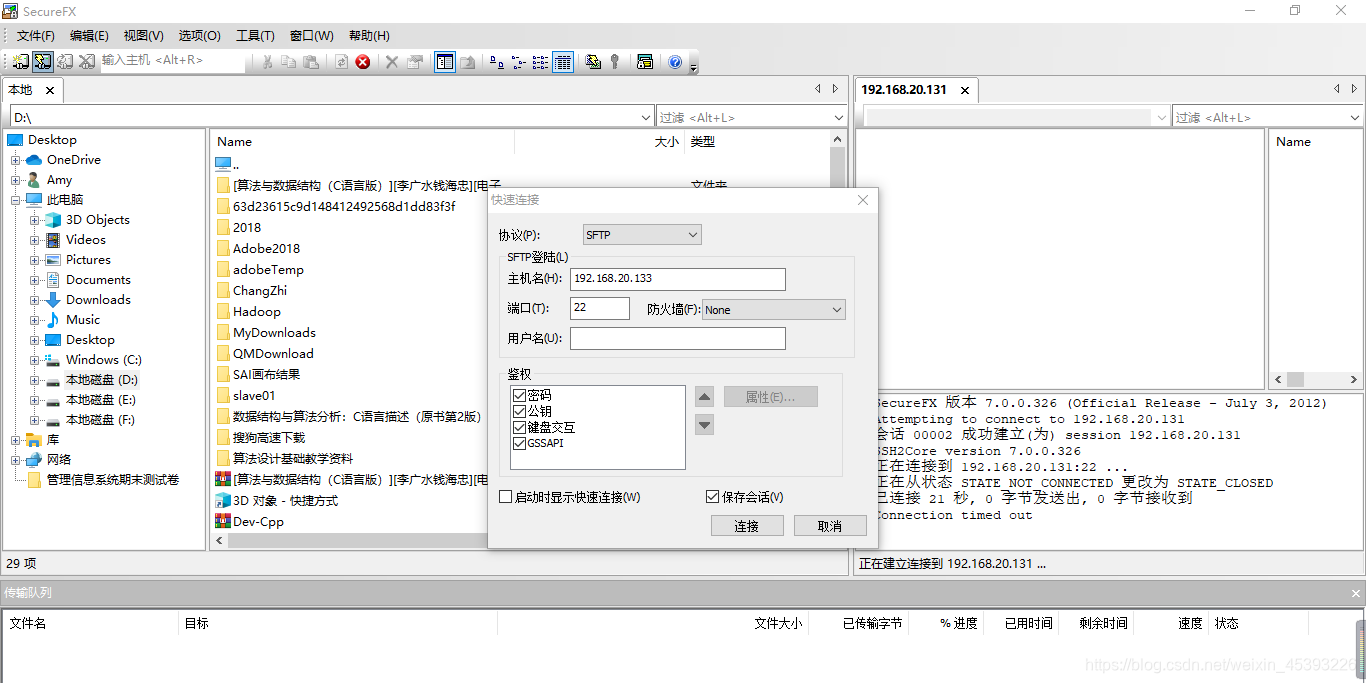Click the Properties toolbar icon
Screen dimensions: 1366x683
pyautogui.click(x=415, y=61)
